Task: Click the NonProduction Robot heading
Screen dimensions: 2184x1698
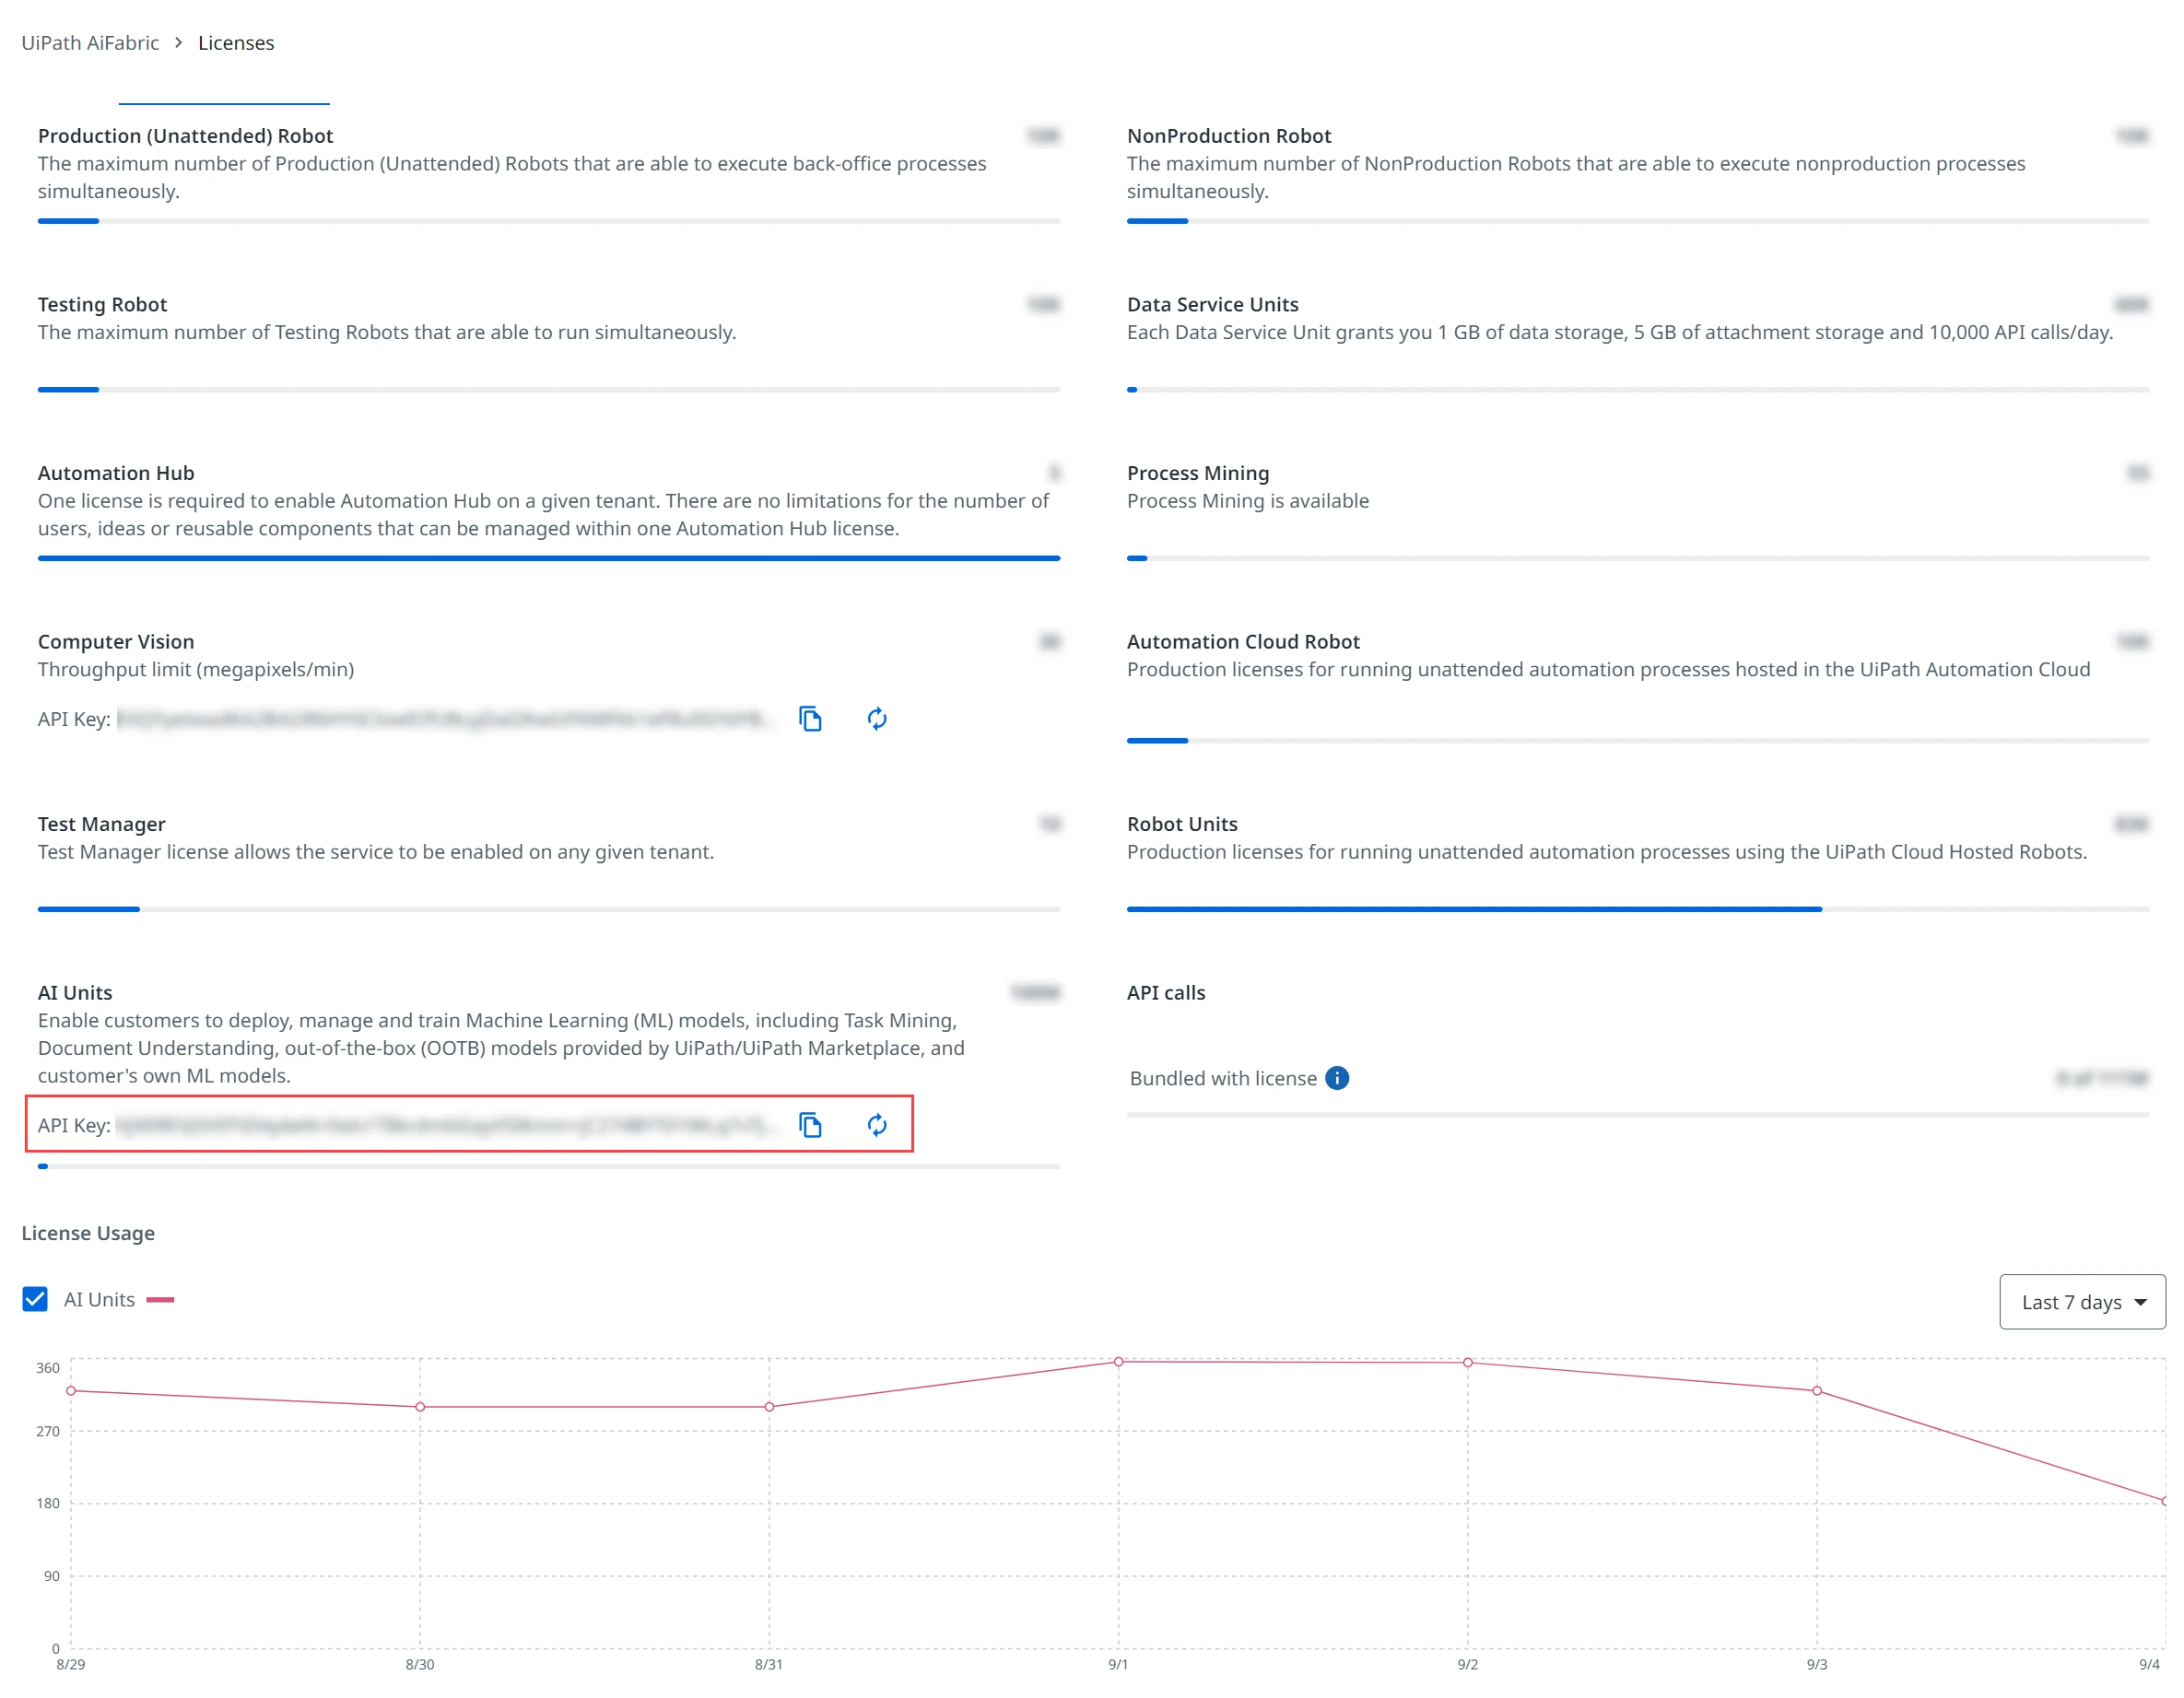Action: tap(1229, 136)
